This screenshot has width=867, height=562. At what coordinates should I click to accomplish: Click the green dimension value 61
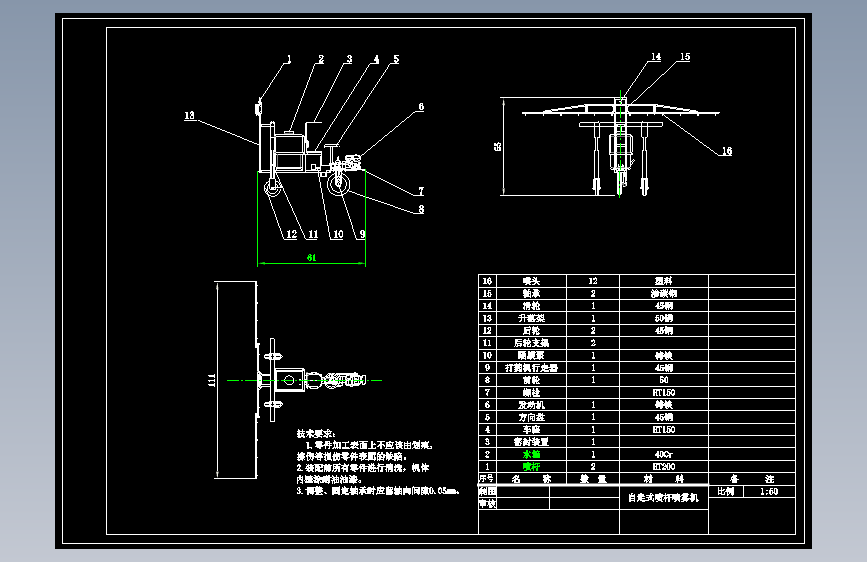(311, 257)
